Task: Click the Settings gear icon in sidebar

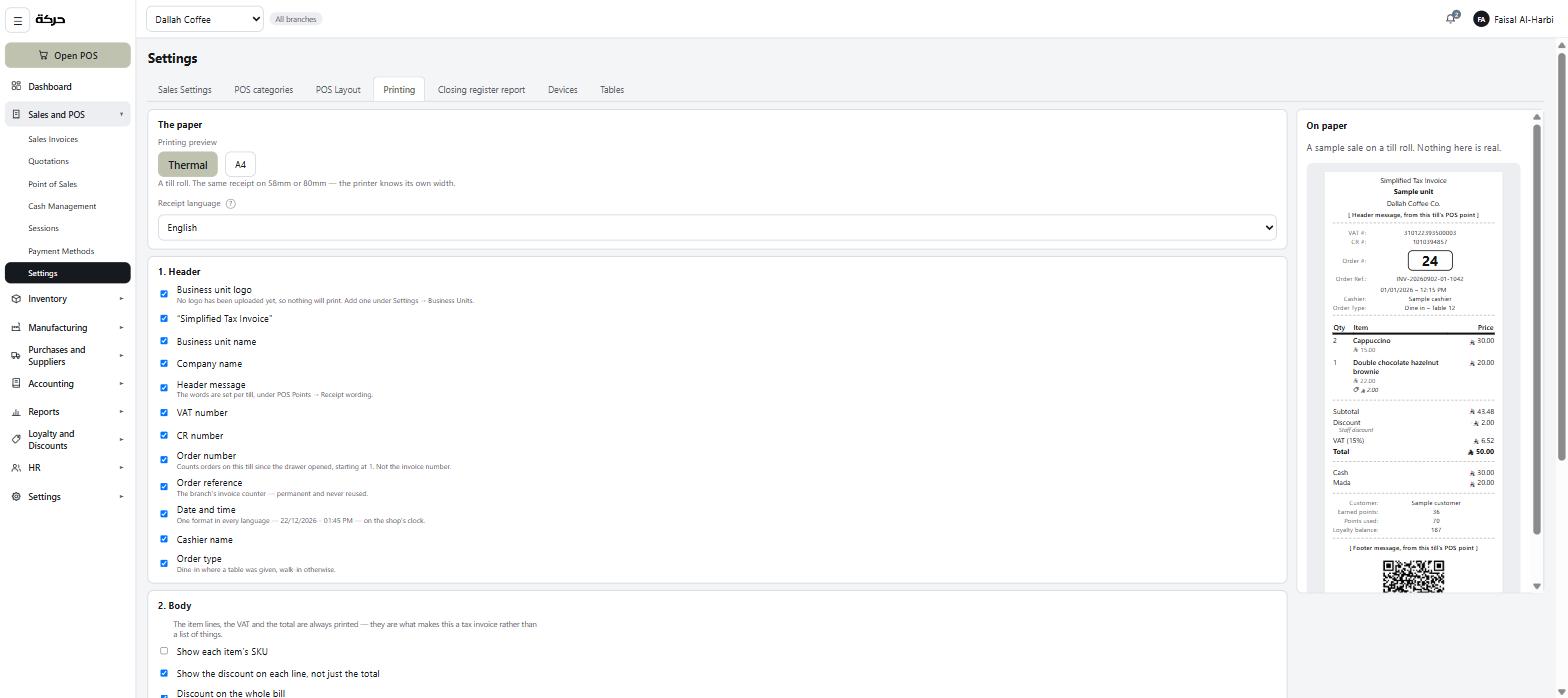Action: point(16,496)
